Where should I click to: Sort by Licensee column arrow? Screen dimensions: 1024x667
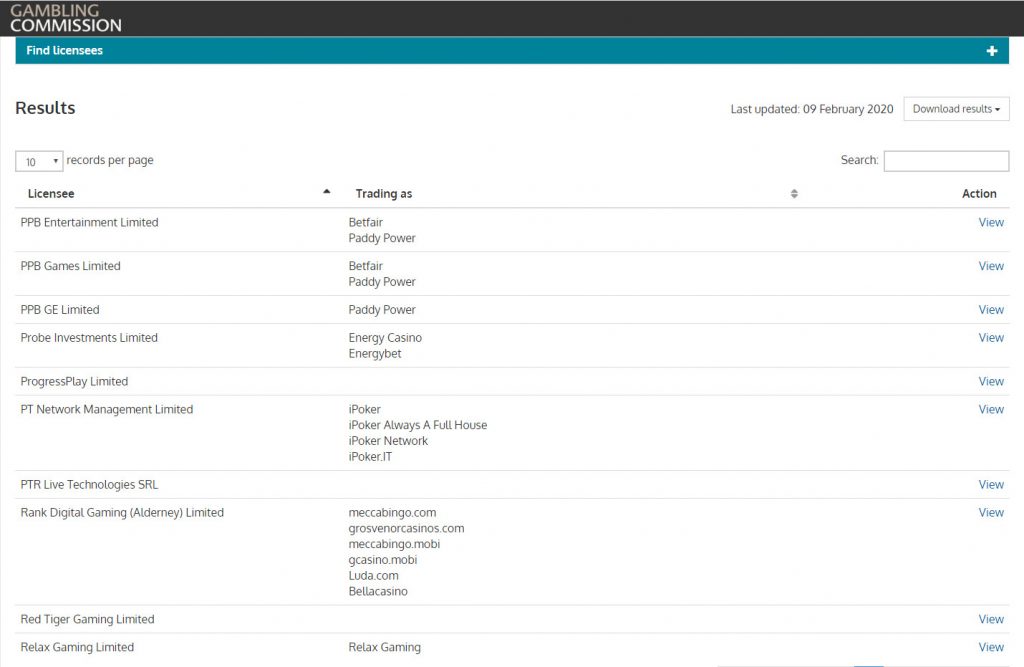pyautogui.click(x=326, y=192)
